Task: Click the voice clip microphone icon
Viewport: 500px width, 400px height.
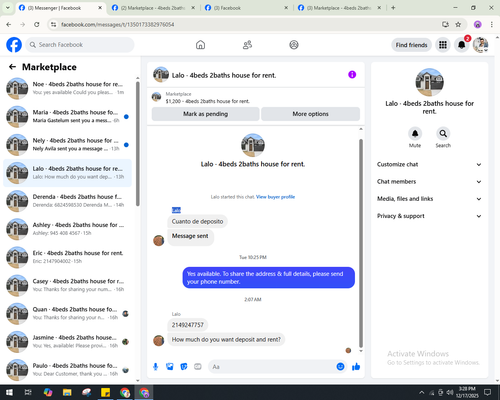Action: 155,367
